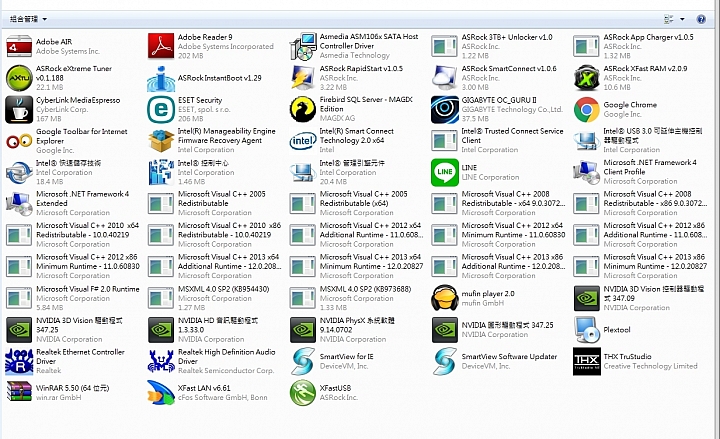720x439 pixels.
Task: Select Intel 控制中心 1.46 MB entry
Action: (x=191, y=172)
